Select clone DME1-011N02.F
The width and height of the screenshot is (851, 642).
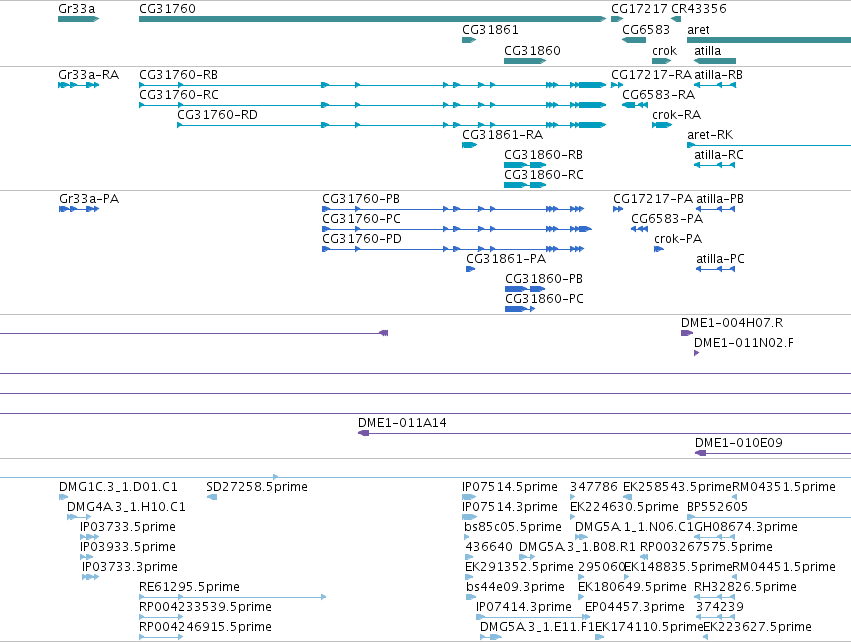[x=744, y=343]
